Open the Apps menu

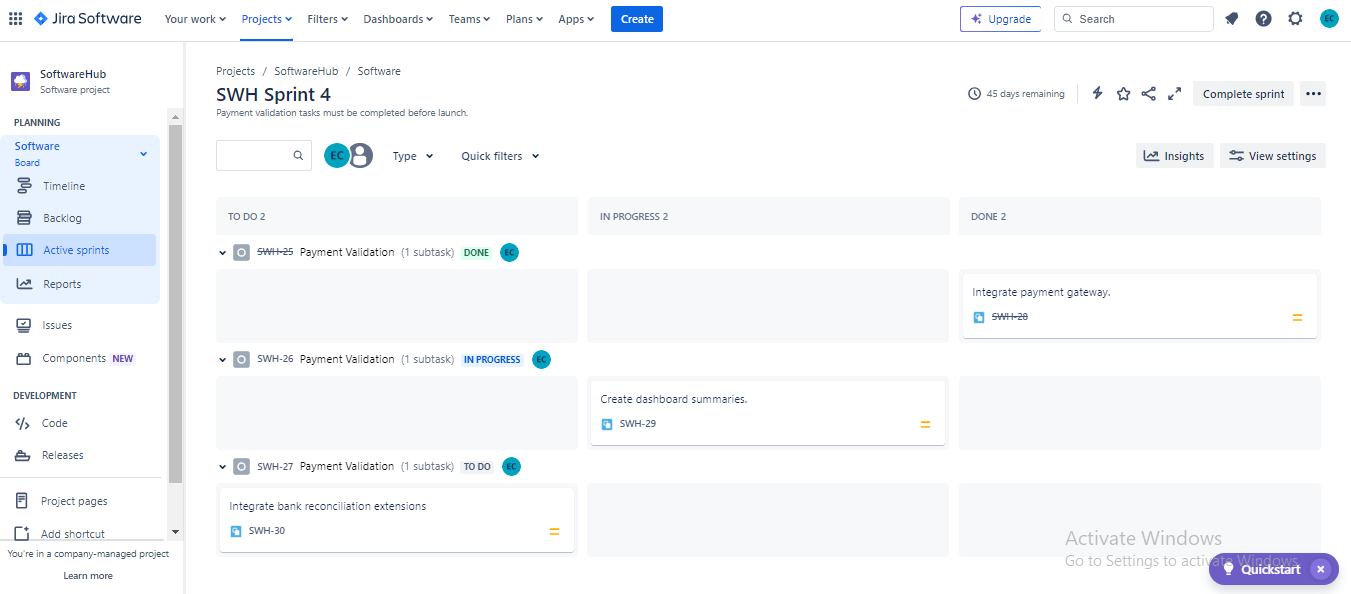pos(576,19)
